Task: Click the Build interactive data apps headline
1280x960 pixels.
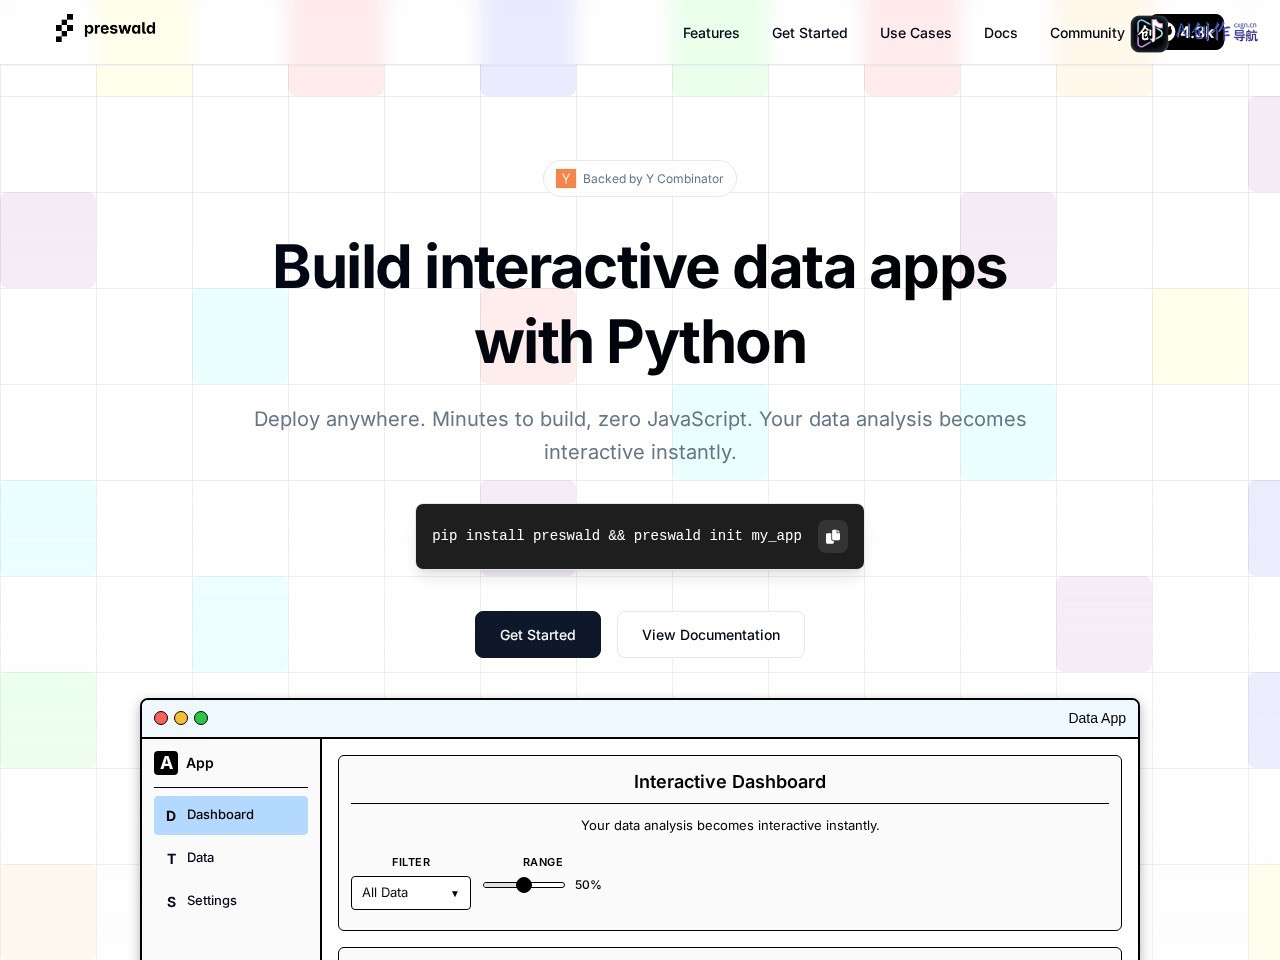Action: [x=640, y=305]
